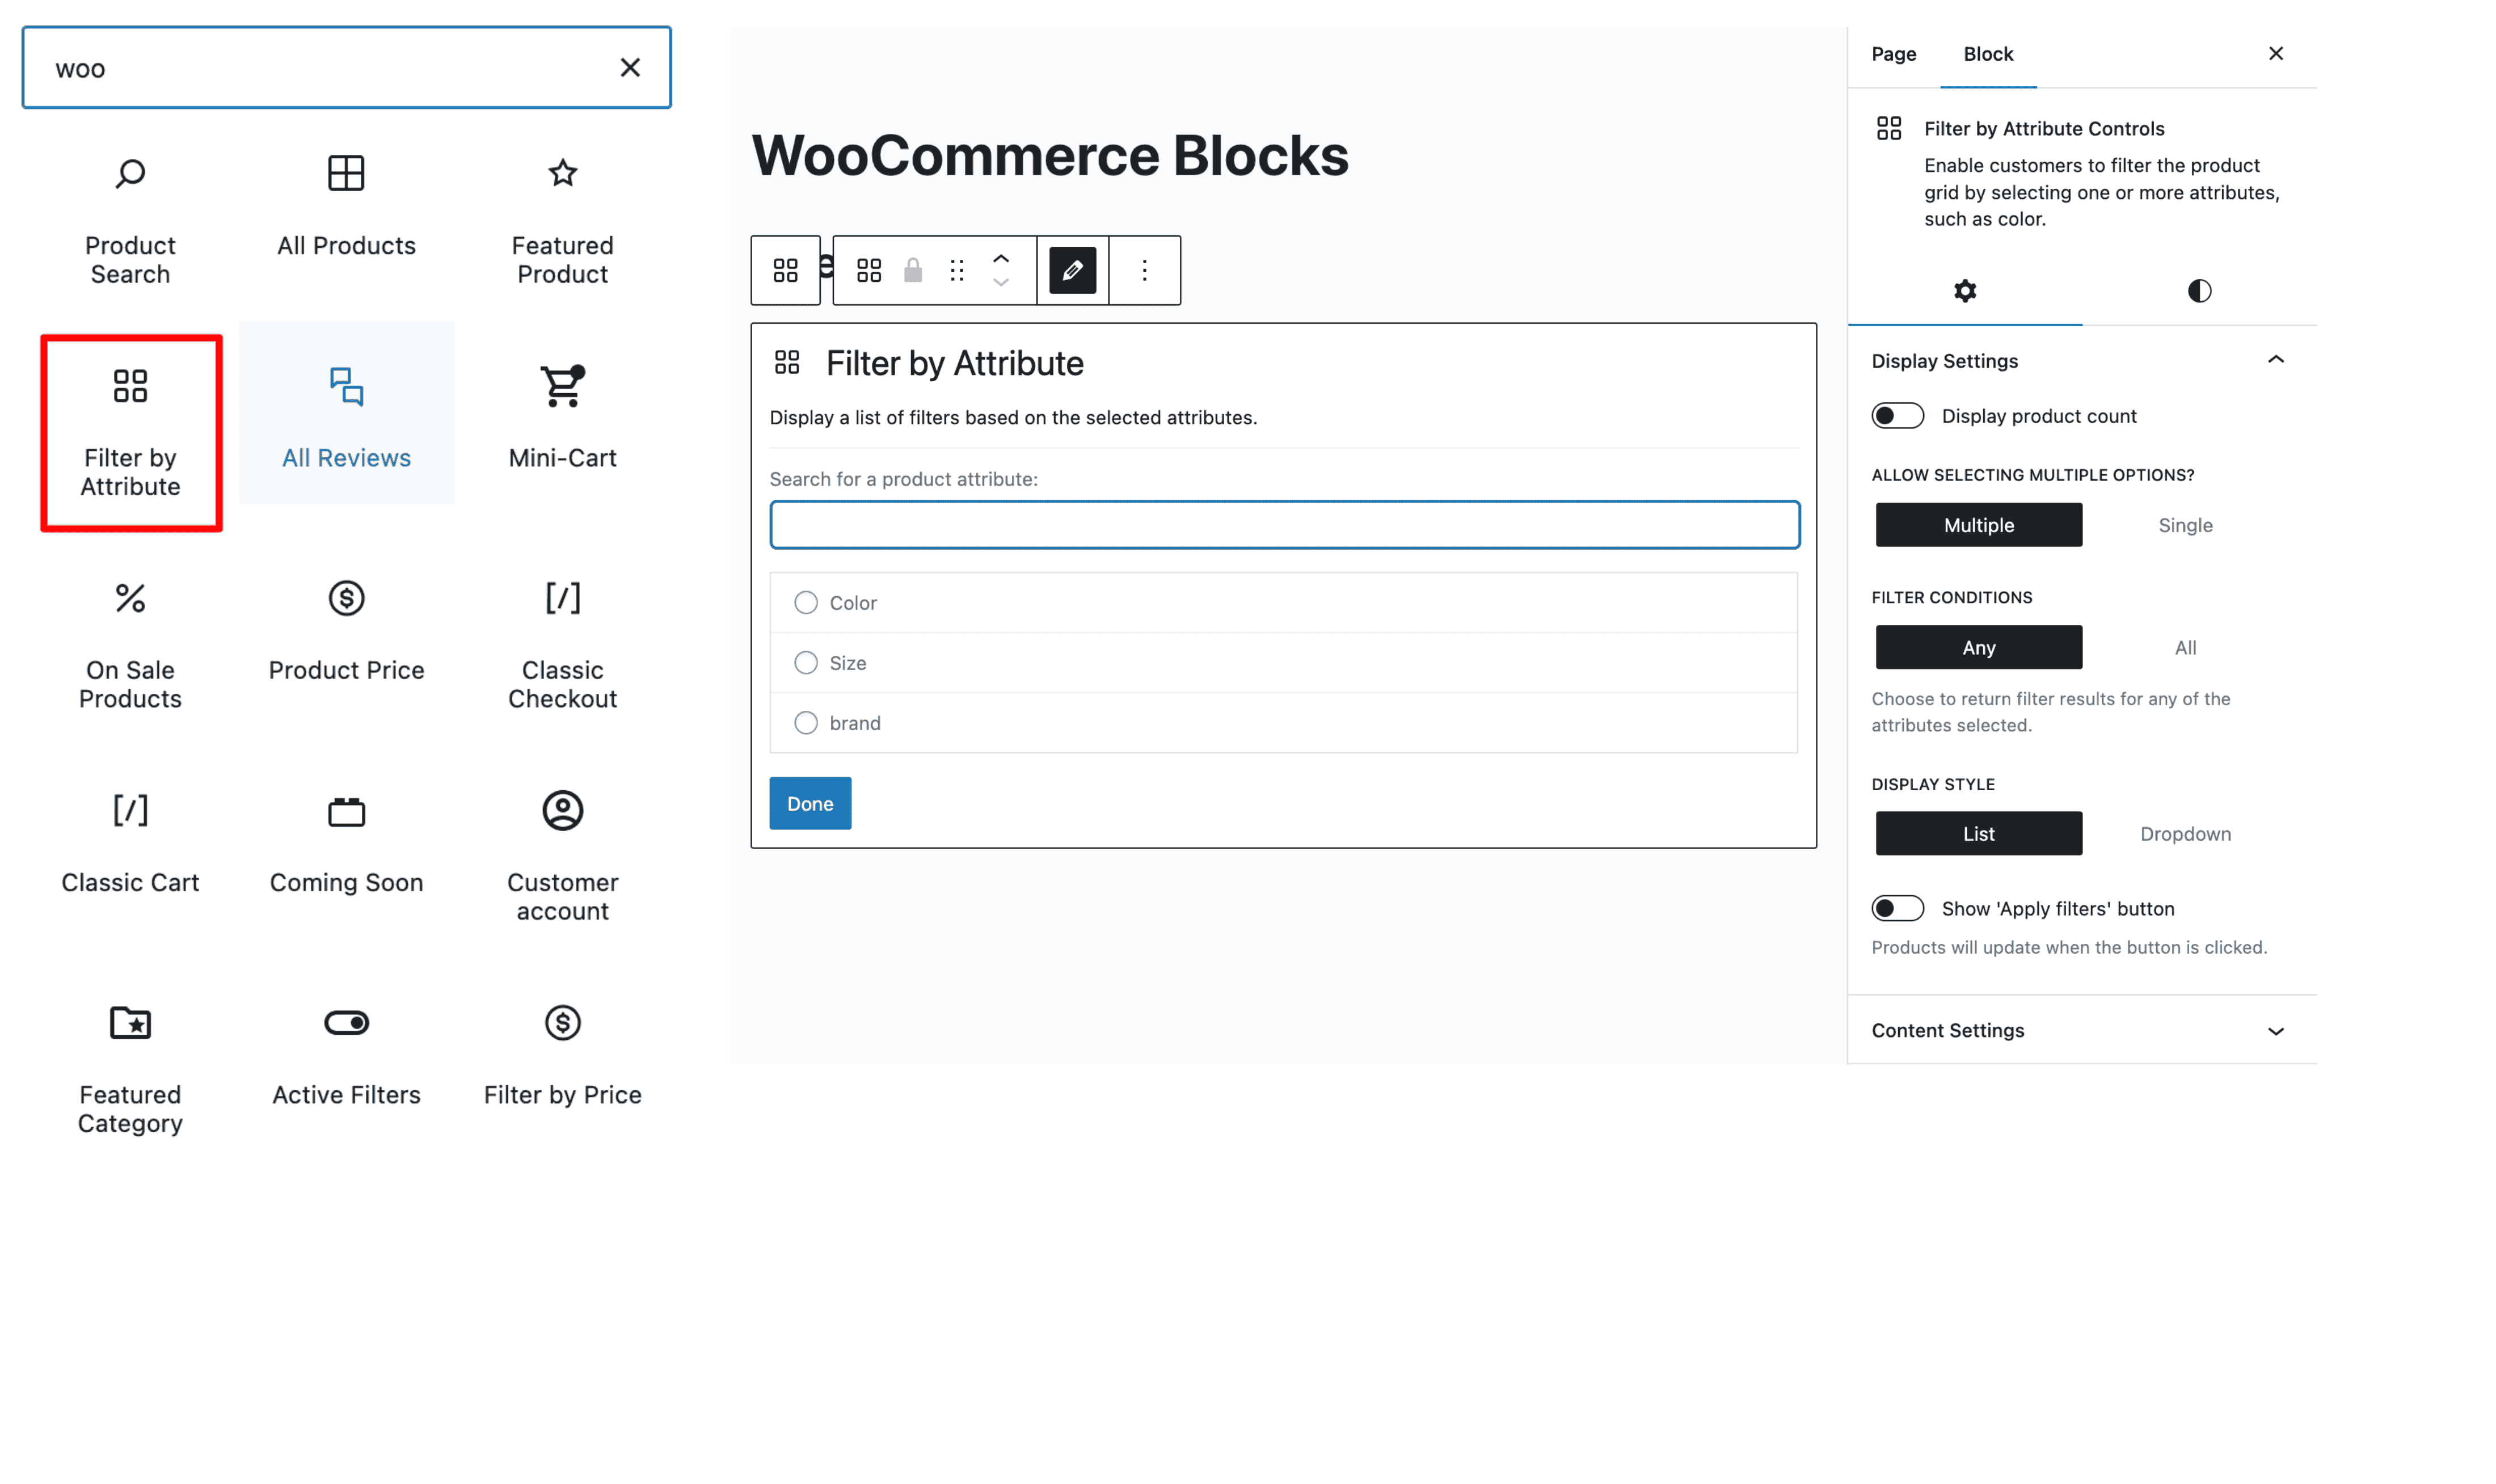This screenshot has height=1484, width=2496.
Task: Insert the All Reviews block
Action: (x=346, y=412)
